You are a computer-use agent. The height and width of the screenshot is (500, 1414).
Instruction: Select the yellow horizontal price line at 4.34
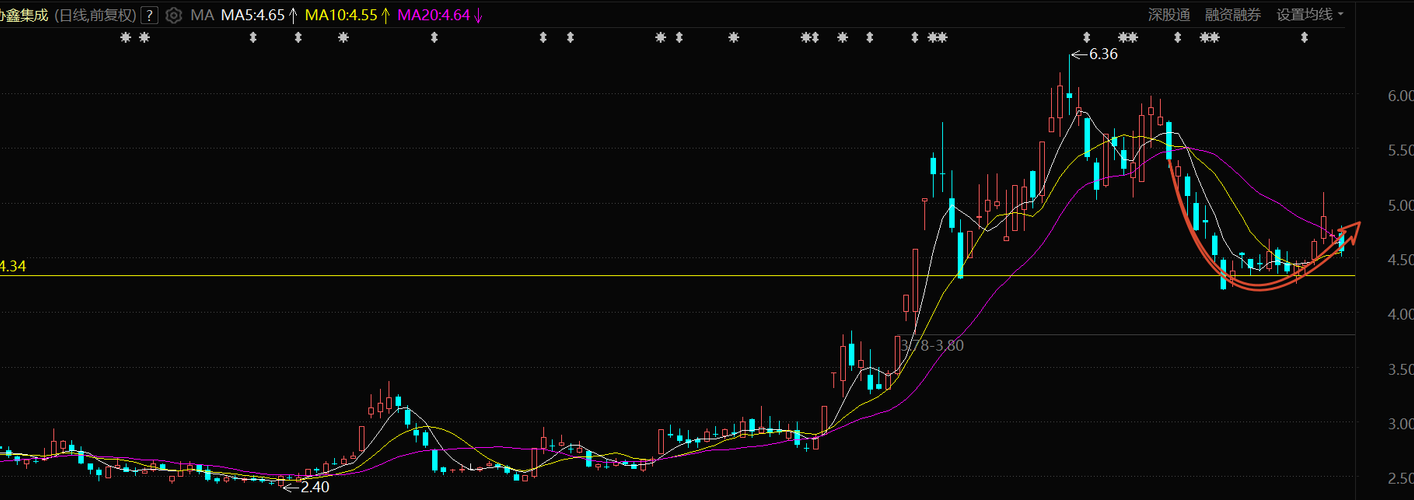pos(677,275)
